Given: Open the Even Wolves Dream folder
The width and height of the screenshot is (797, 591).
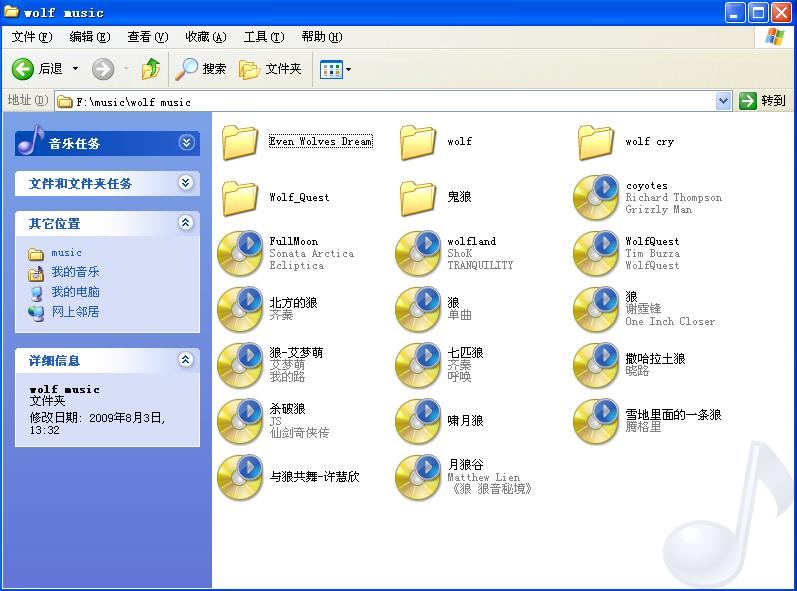Looking at the screenshot, I should click(240, 142).
